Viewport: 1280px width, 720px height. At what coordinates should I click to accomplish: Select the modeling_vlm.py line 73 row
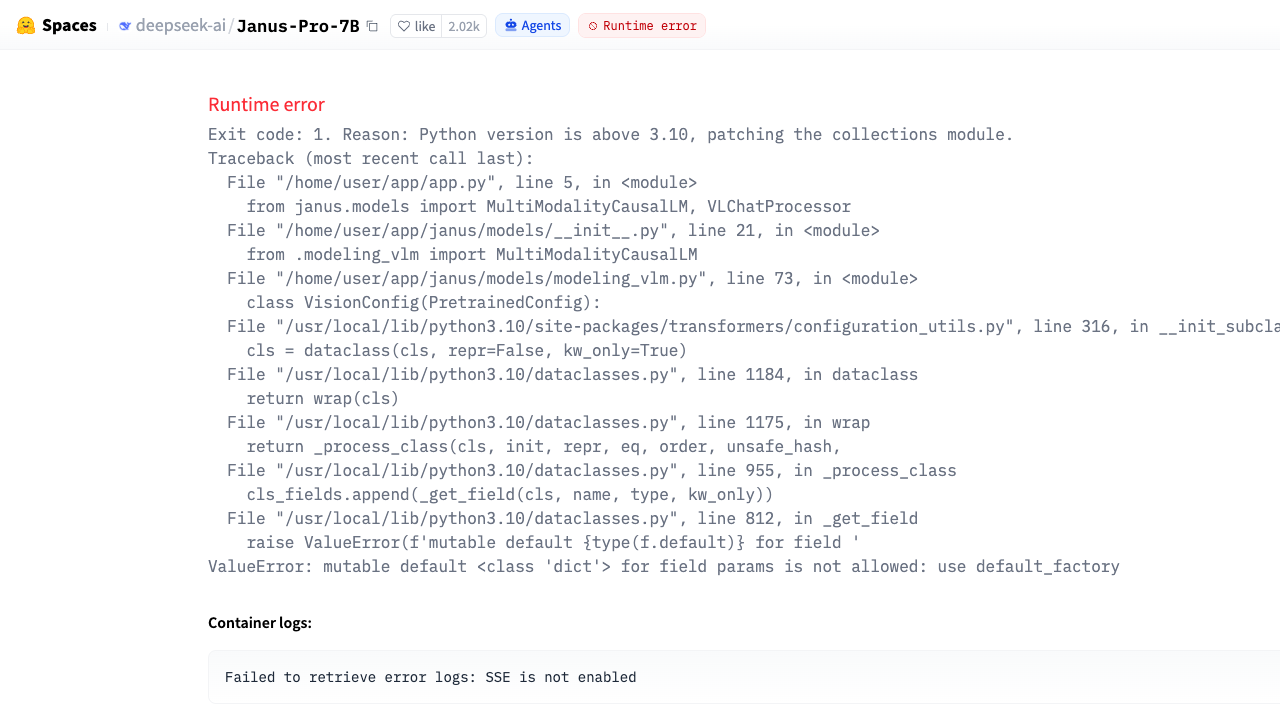pyautogui.click(x=572, y=279)
